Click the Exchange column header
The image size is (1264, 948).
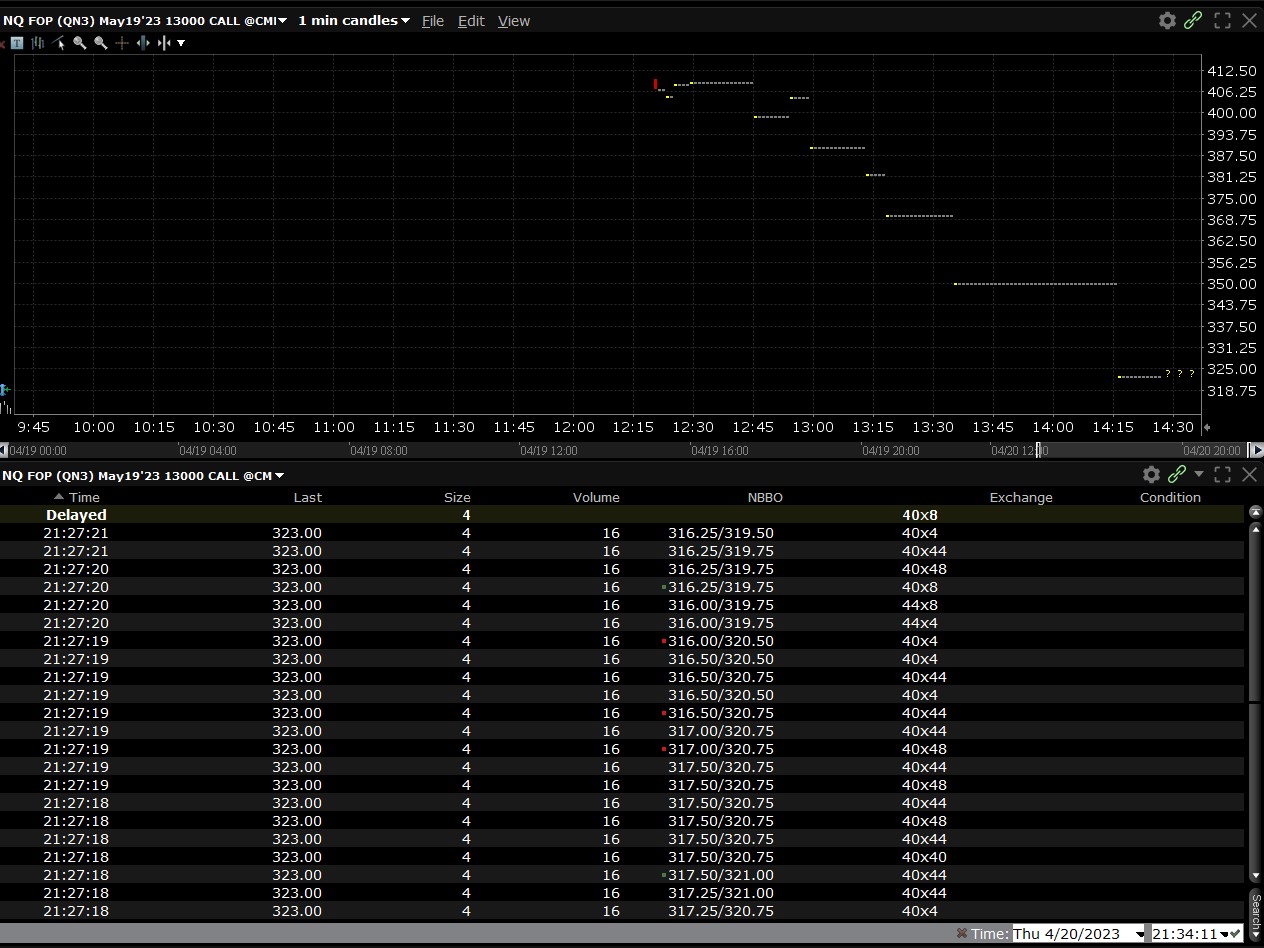[1021, 497]
